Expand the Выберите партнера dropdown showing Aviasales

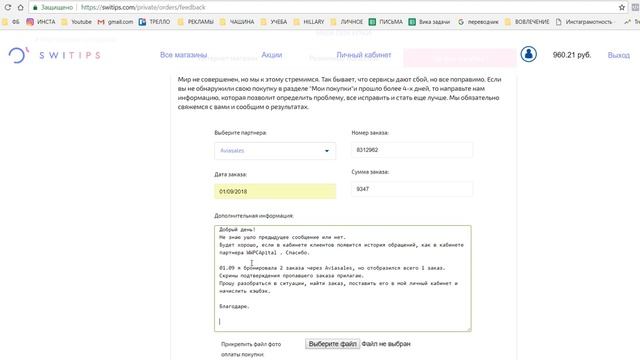(275, 151)
